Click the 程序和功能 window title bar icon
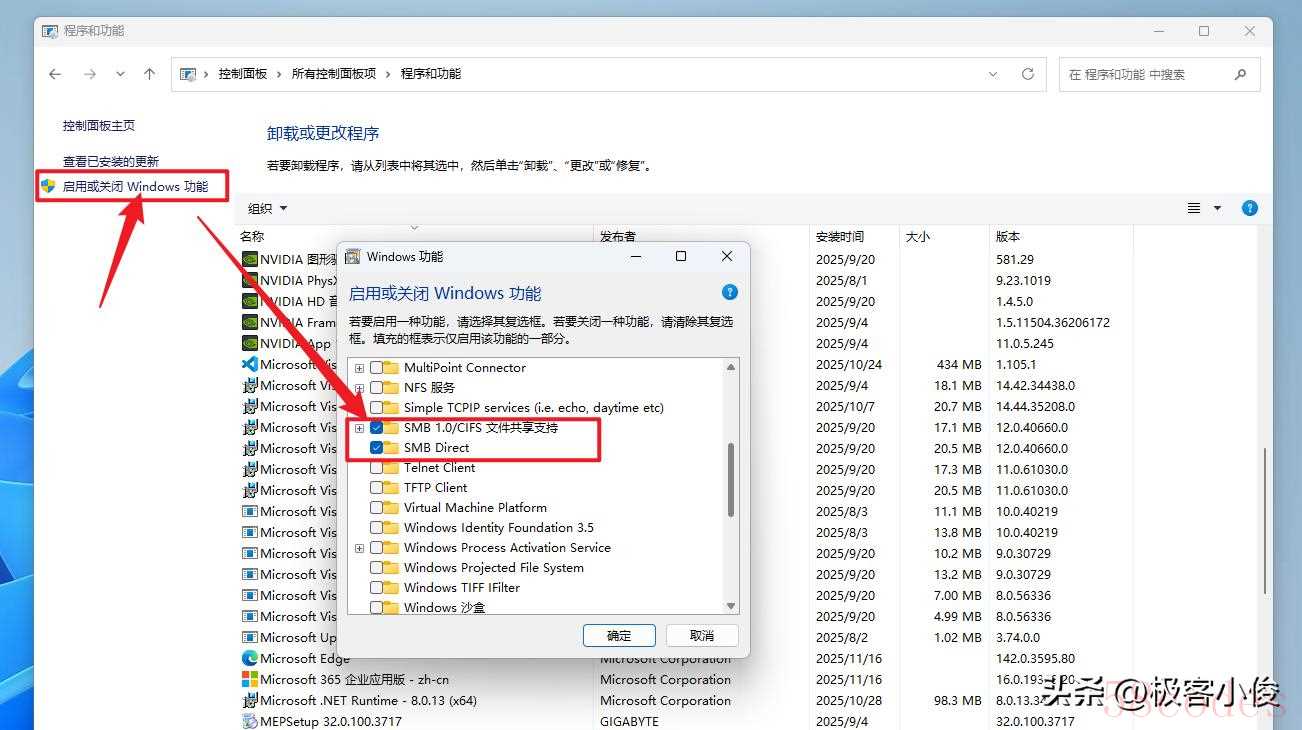The height and width of the screenshot is (730, 1302). 50,31
